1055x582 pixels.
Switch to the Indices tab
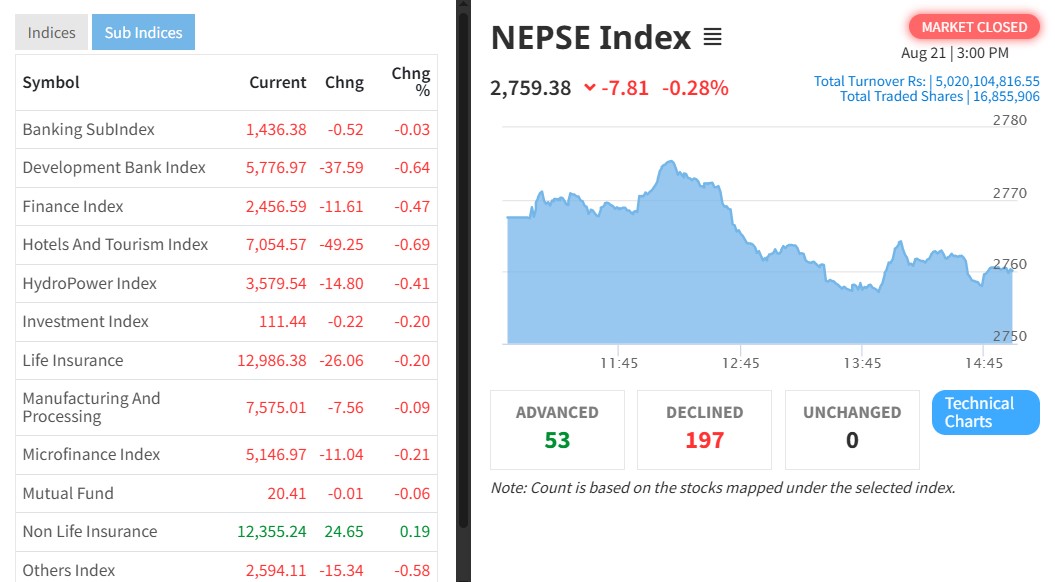click(51, 33)
